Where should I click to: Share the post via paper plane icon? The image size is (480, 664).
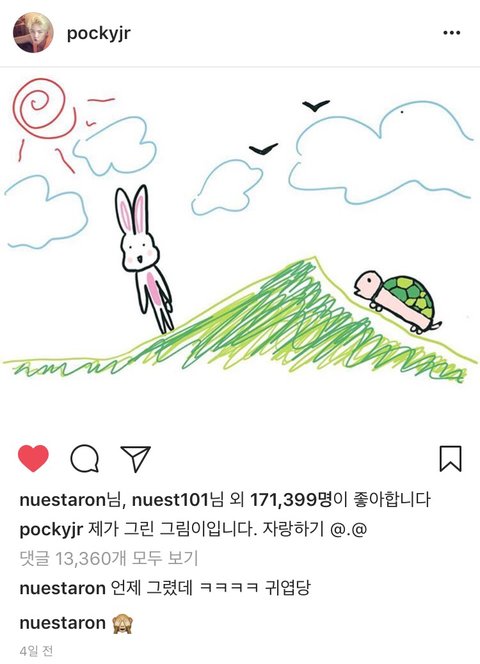tap(136, 458)
